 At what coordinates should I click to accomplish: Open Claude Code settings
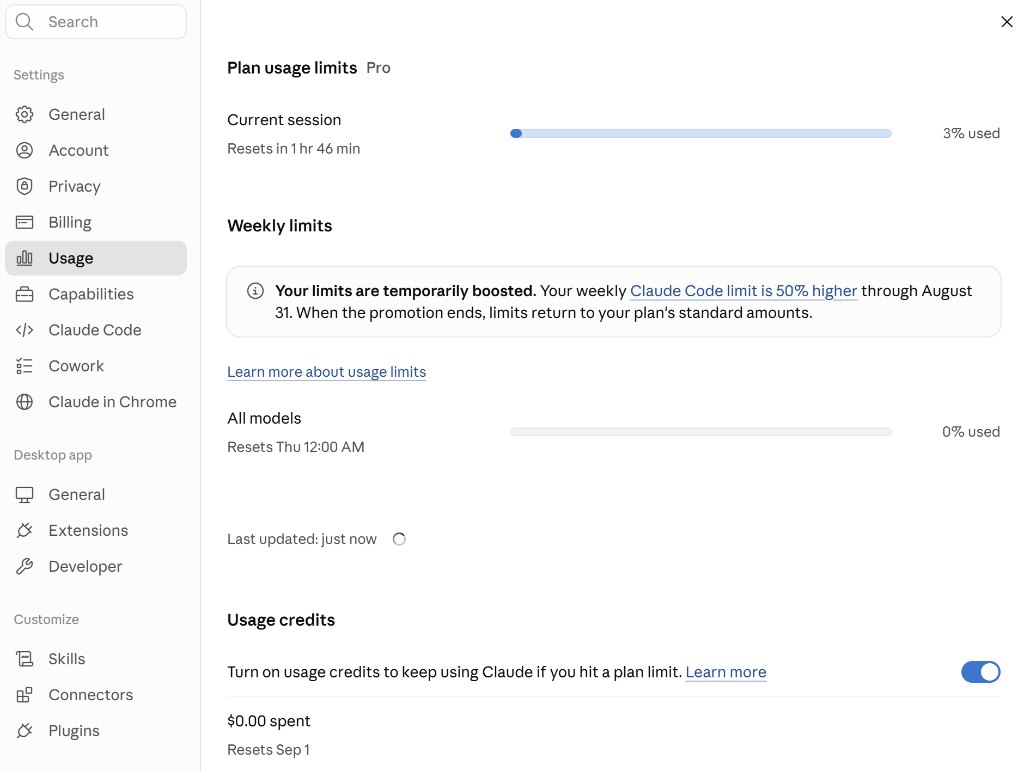pos(96,330)
